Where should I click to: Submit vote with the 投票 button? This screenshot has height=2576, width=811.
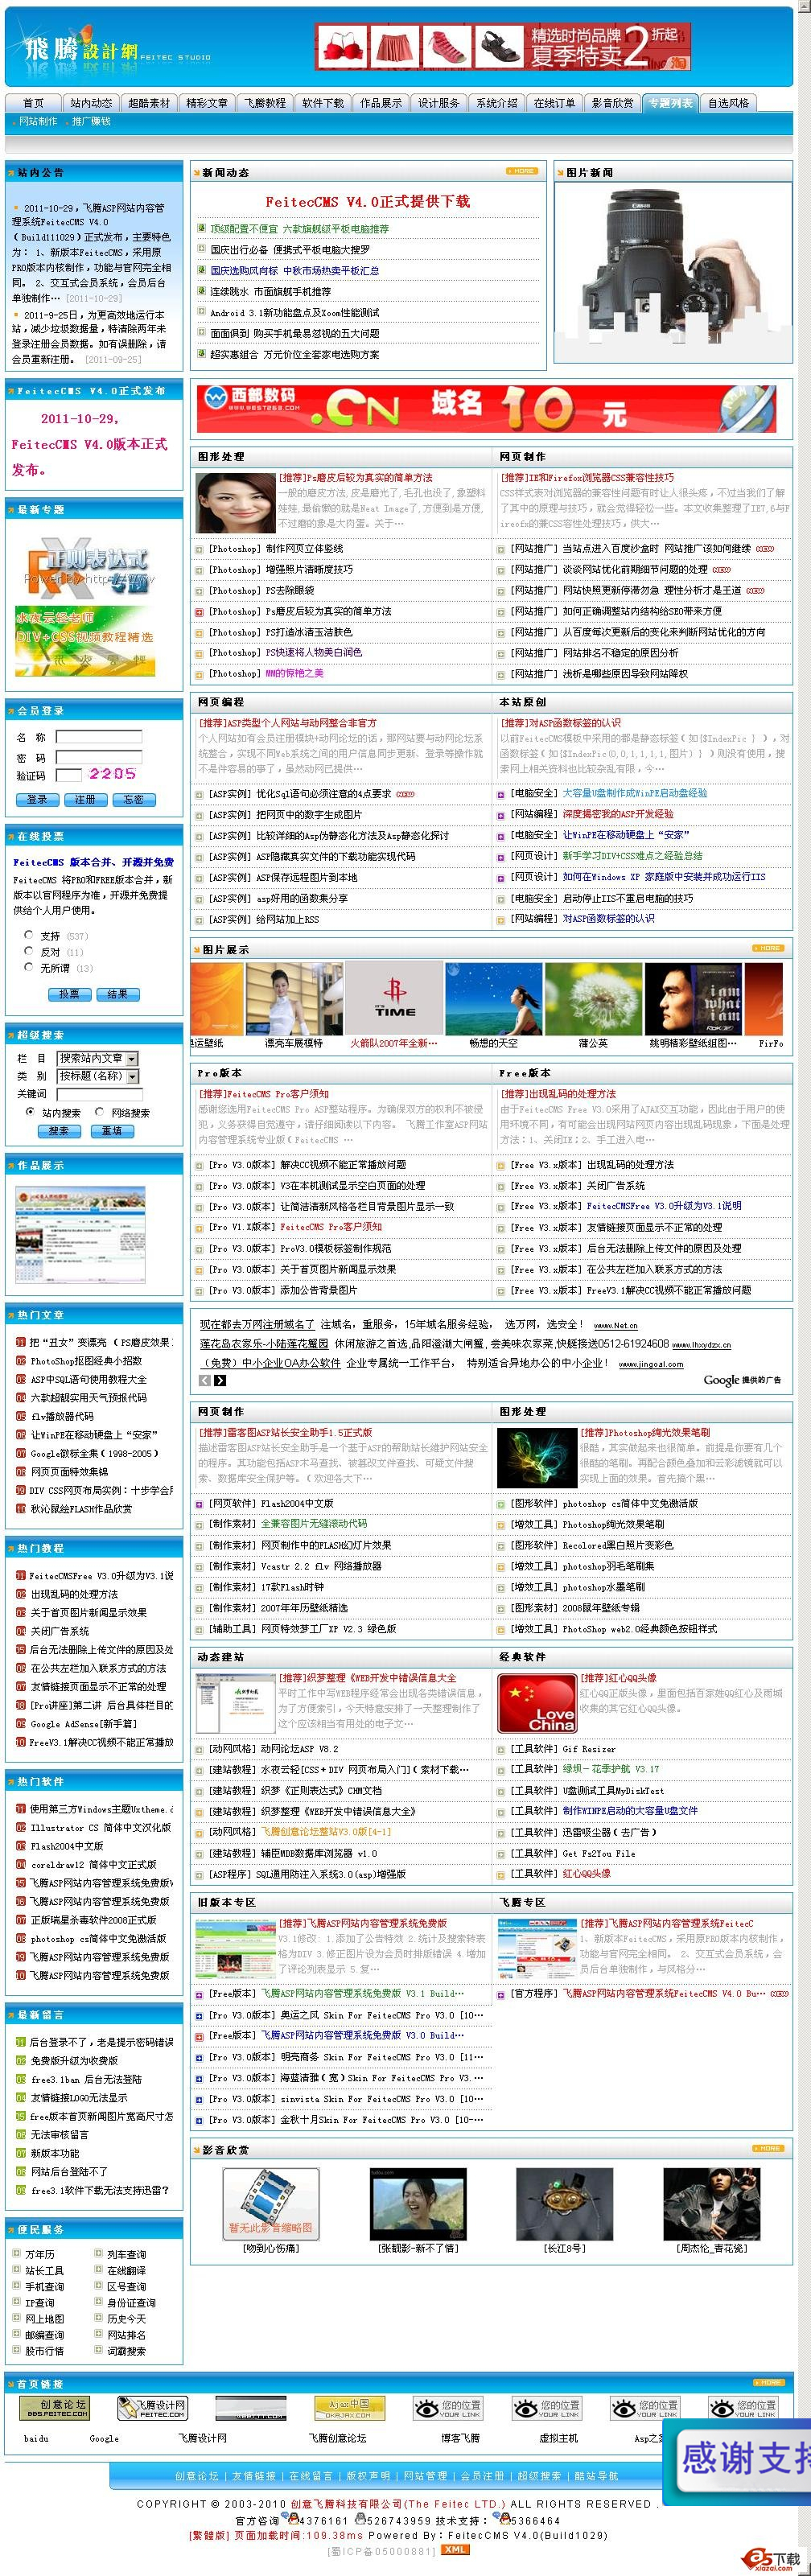[69, 994]
